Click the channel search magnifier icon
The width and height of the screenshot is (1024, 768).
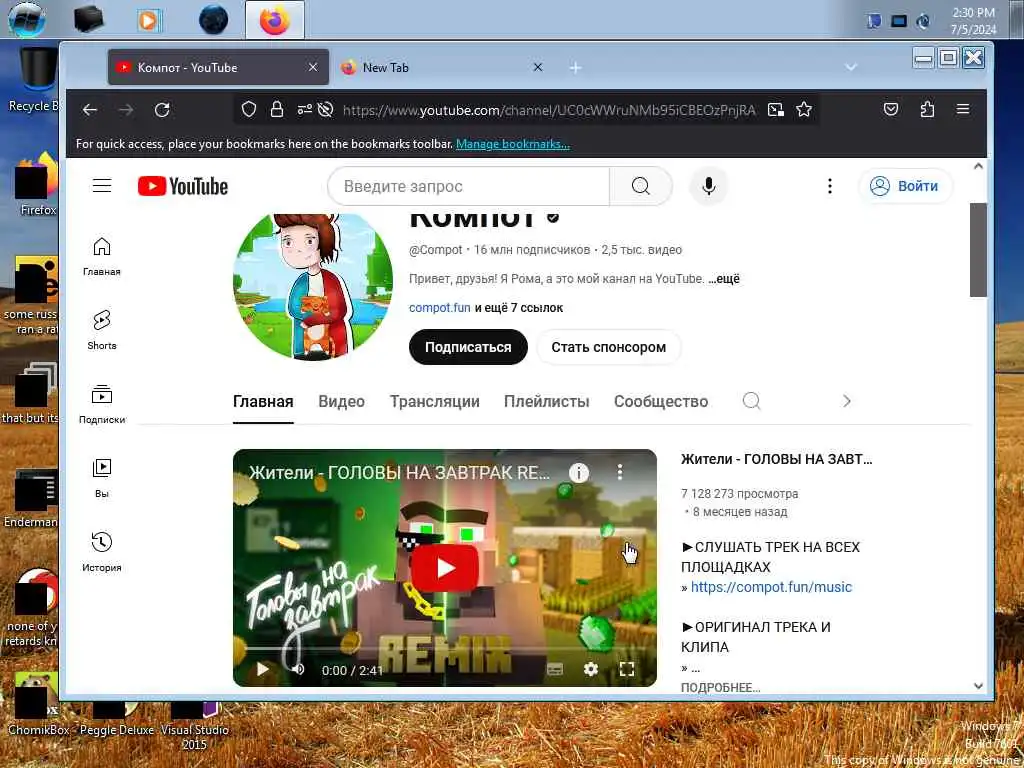(752, 401)
